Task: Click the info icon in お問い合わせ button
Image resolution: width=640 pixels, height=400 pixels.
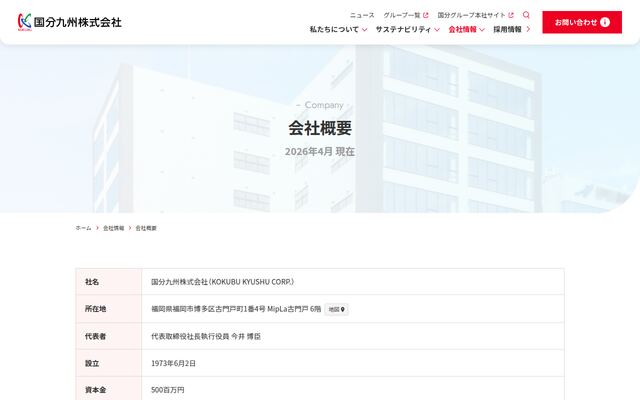Action: (605, 22)
